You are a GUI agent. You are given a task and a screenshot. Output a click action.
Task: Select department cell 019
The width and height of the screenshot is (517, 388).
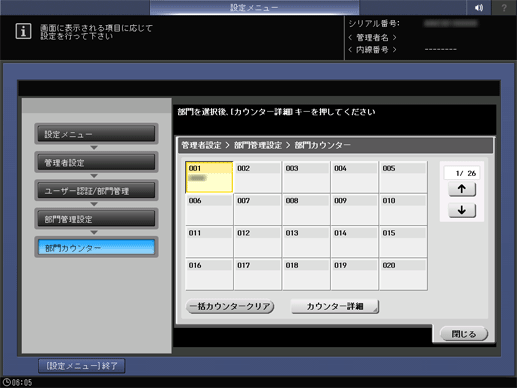point(355,274)
